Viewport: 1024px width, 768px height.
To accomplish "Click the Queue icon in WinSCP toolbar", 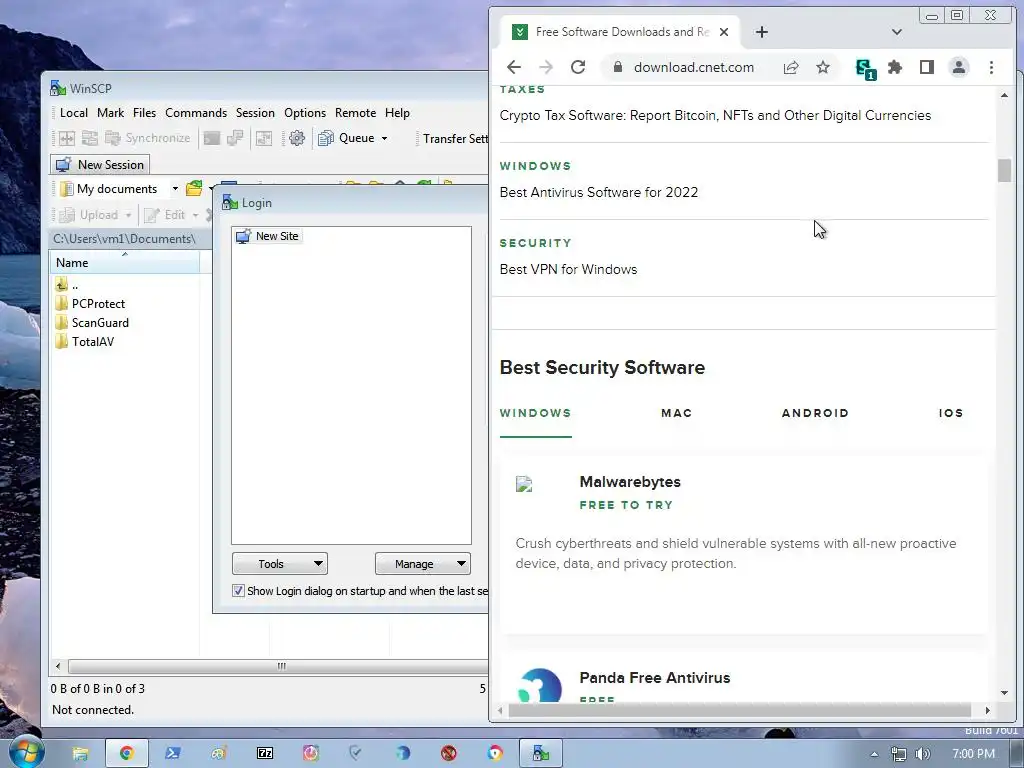I will 325,138.
